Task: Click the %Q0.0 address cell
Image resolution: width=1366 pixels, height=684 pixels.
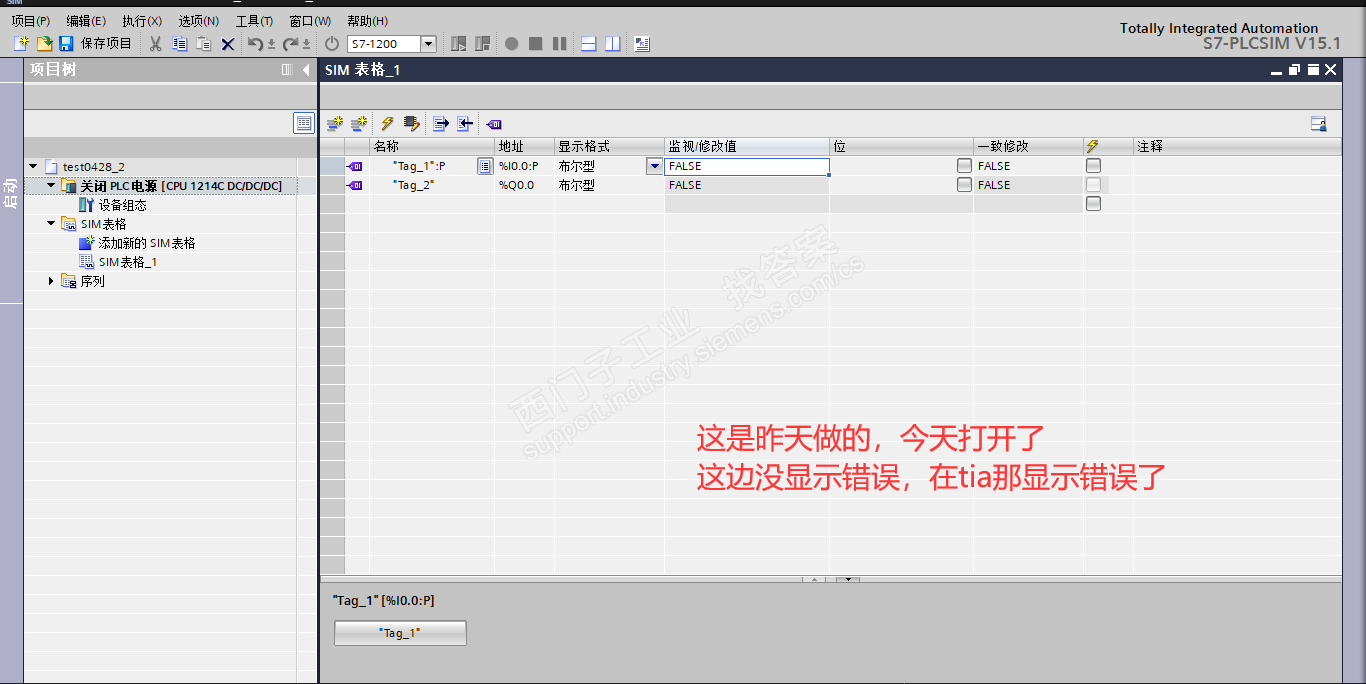Action: (524, 185)
